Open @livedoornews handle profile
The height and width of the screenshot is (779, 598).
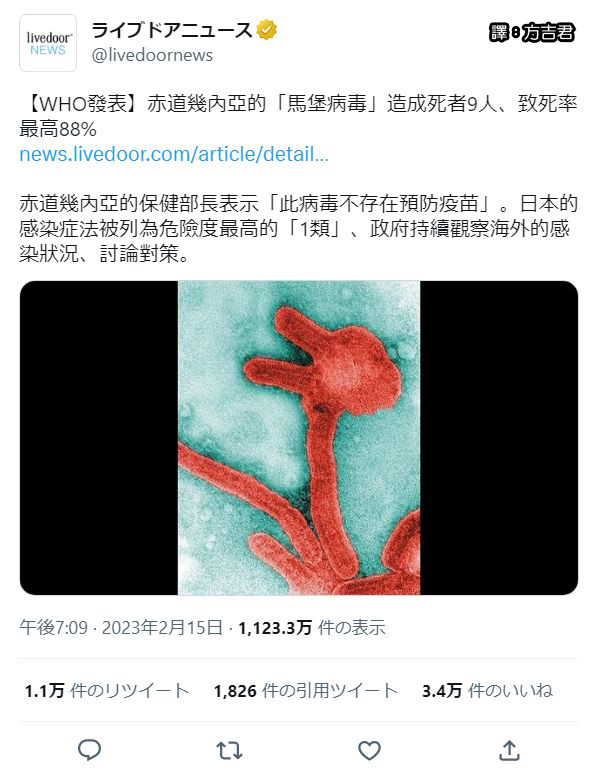(x=152, y=55)
